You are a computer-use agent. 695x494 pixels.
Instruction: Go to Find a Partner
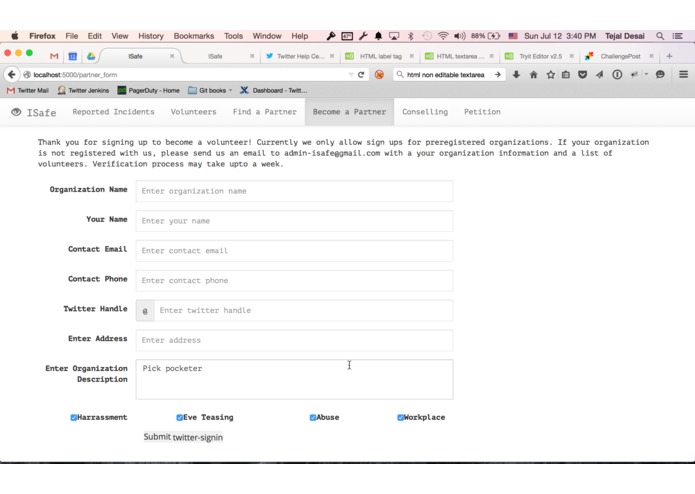coord(265,112)
